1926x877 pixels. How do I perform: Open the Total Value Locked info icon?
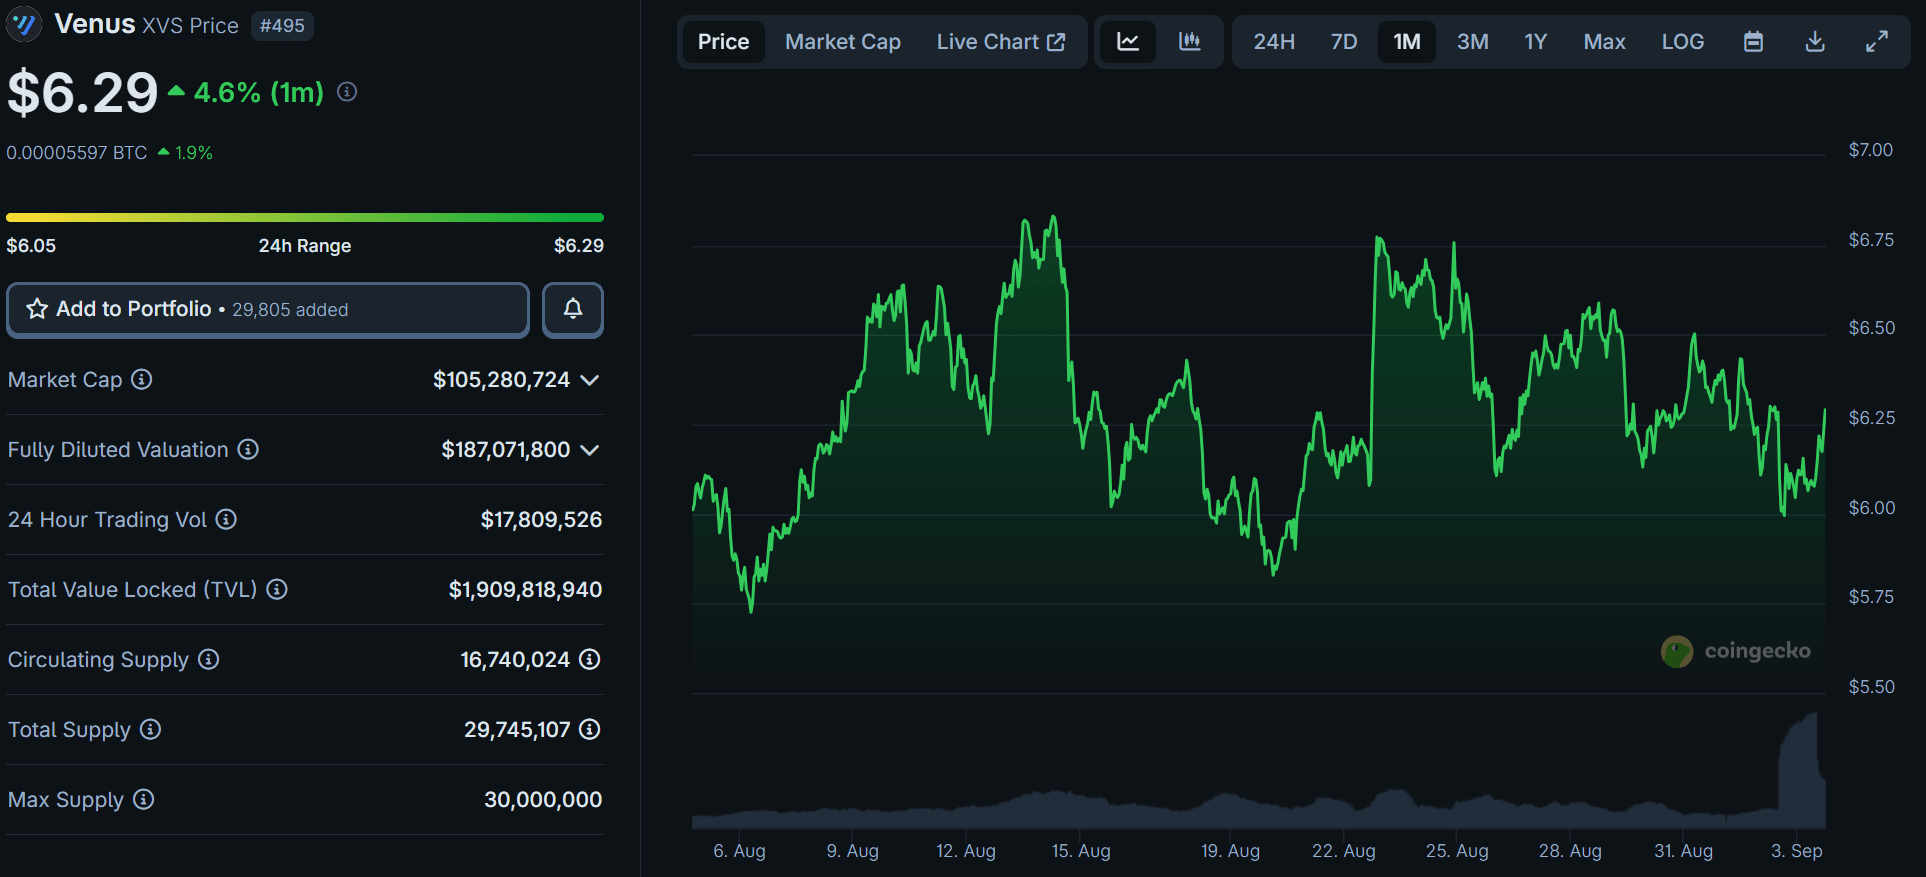tap(277, 589)
